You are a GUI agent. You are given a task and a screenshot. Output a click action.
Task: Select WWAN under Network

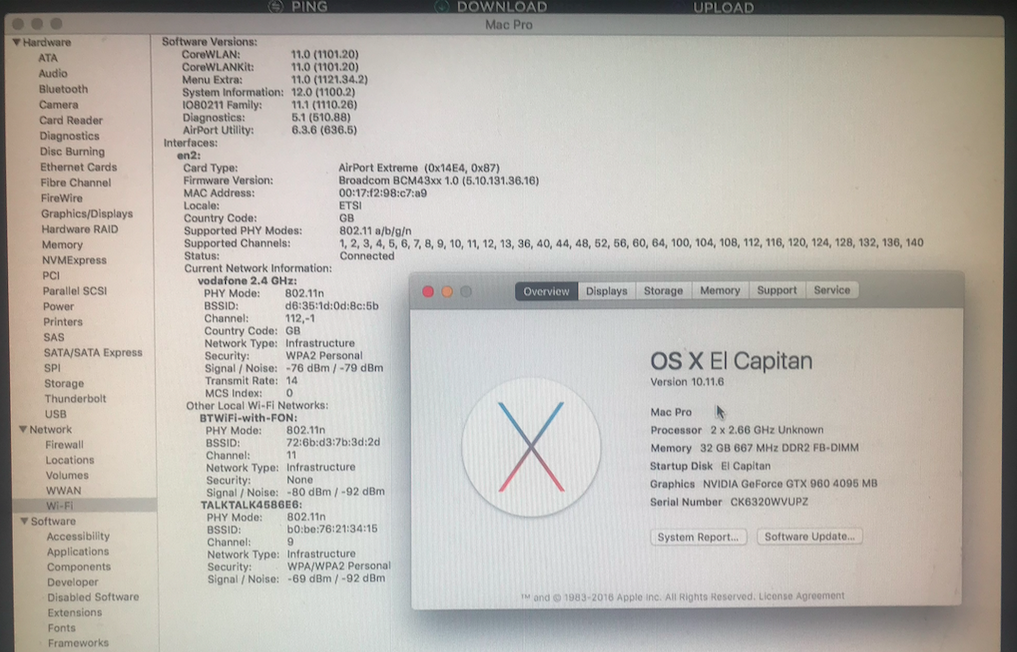[64, 490]
